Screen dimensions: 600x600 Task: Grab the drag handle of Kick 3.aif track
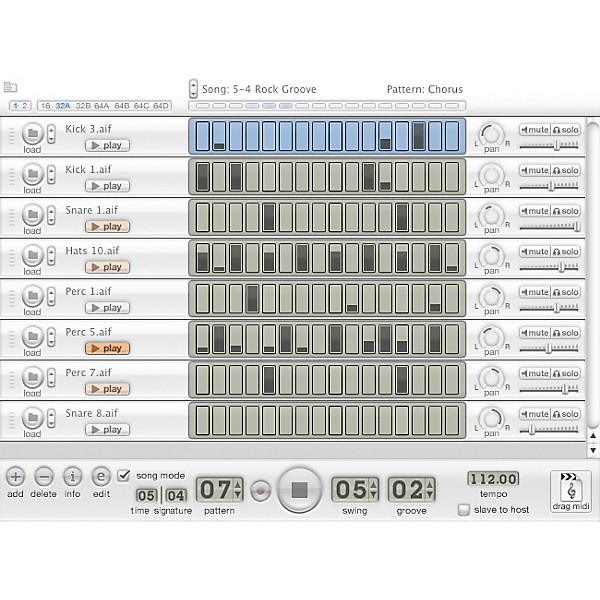tap(12, 136)
